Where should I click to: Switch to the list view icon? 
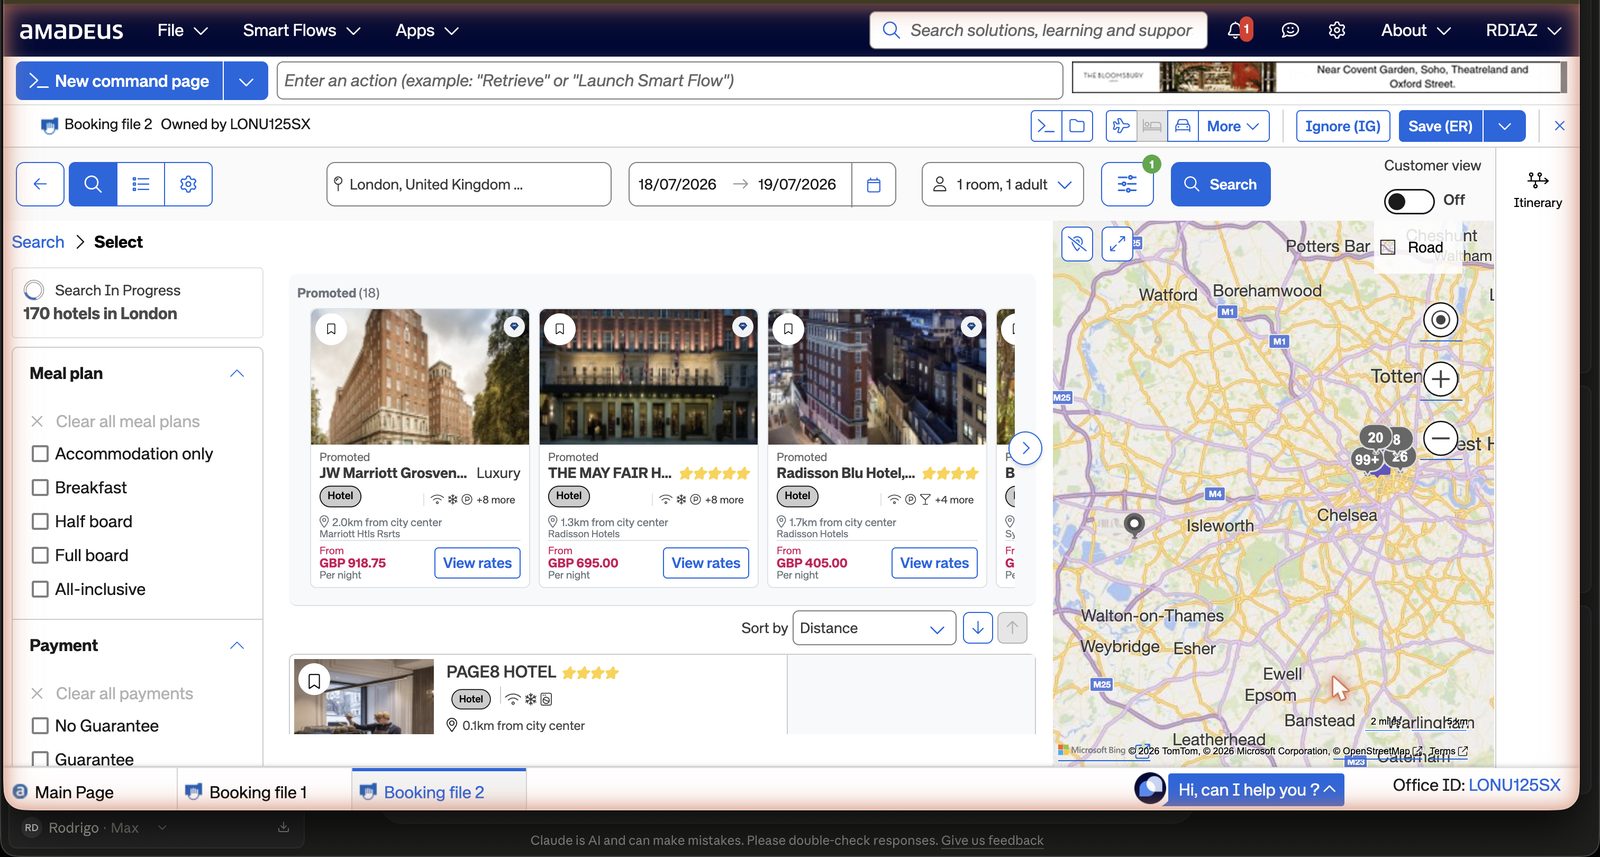[x=141, y=184]
